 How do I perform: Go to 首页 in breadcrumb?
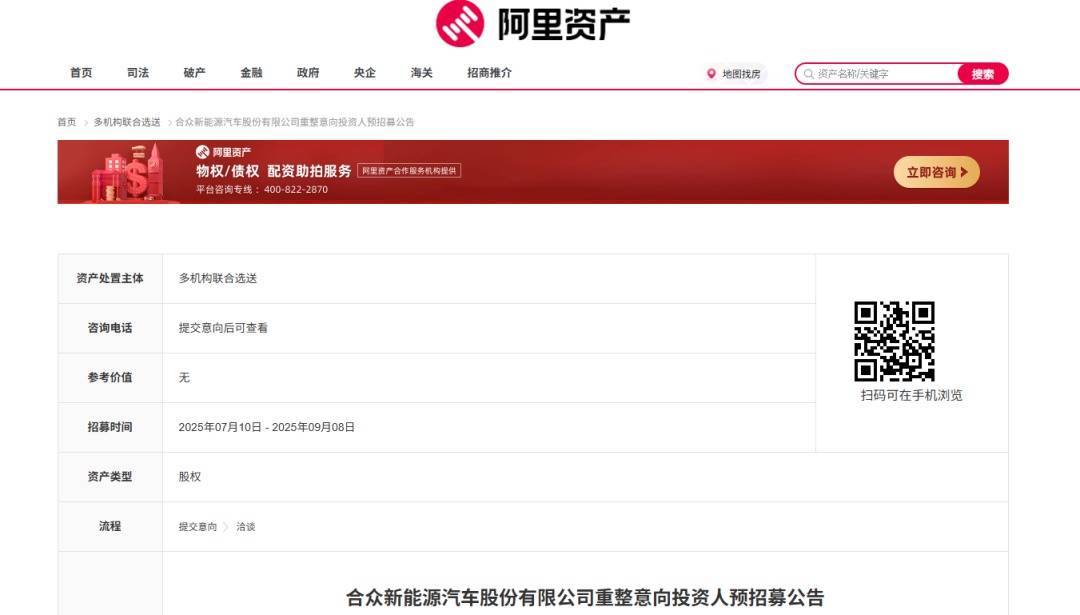tap(67, 122)
